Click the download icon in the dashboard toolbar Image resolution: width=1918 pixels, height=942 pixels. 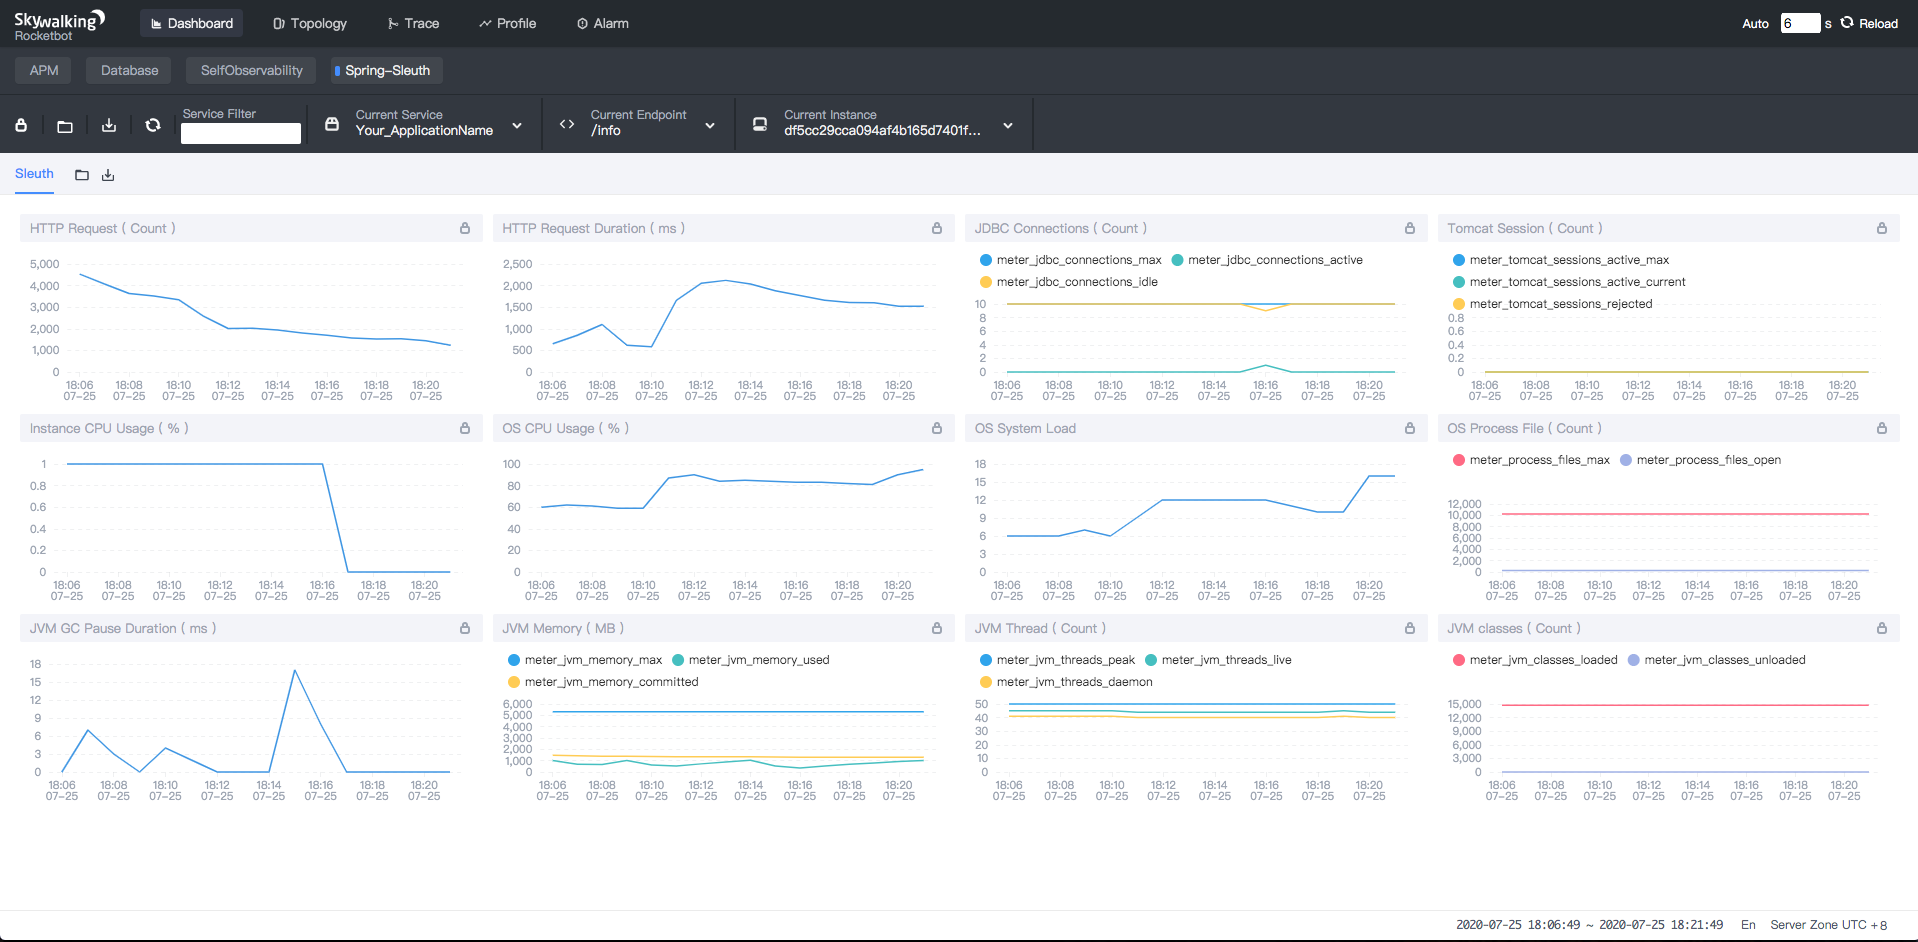pos(109,125)
